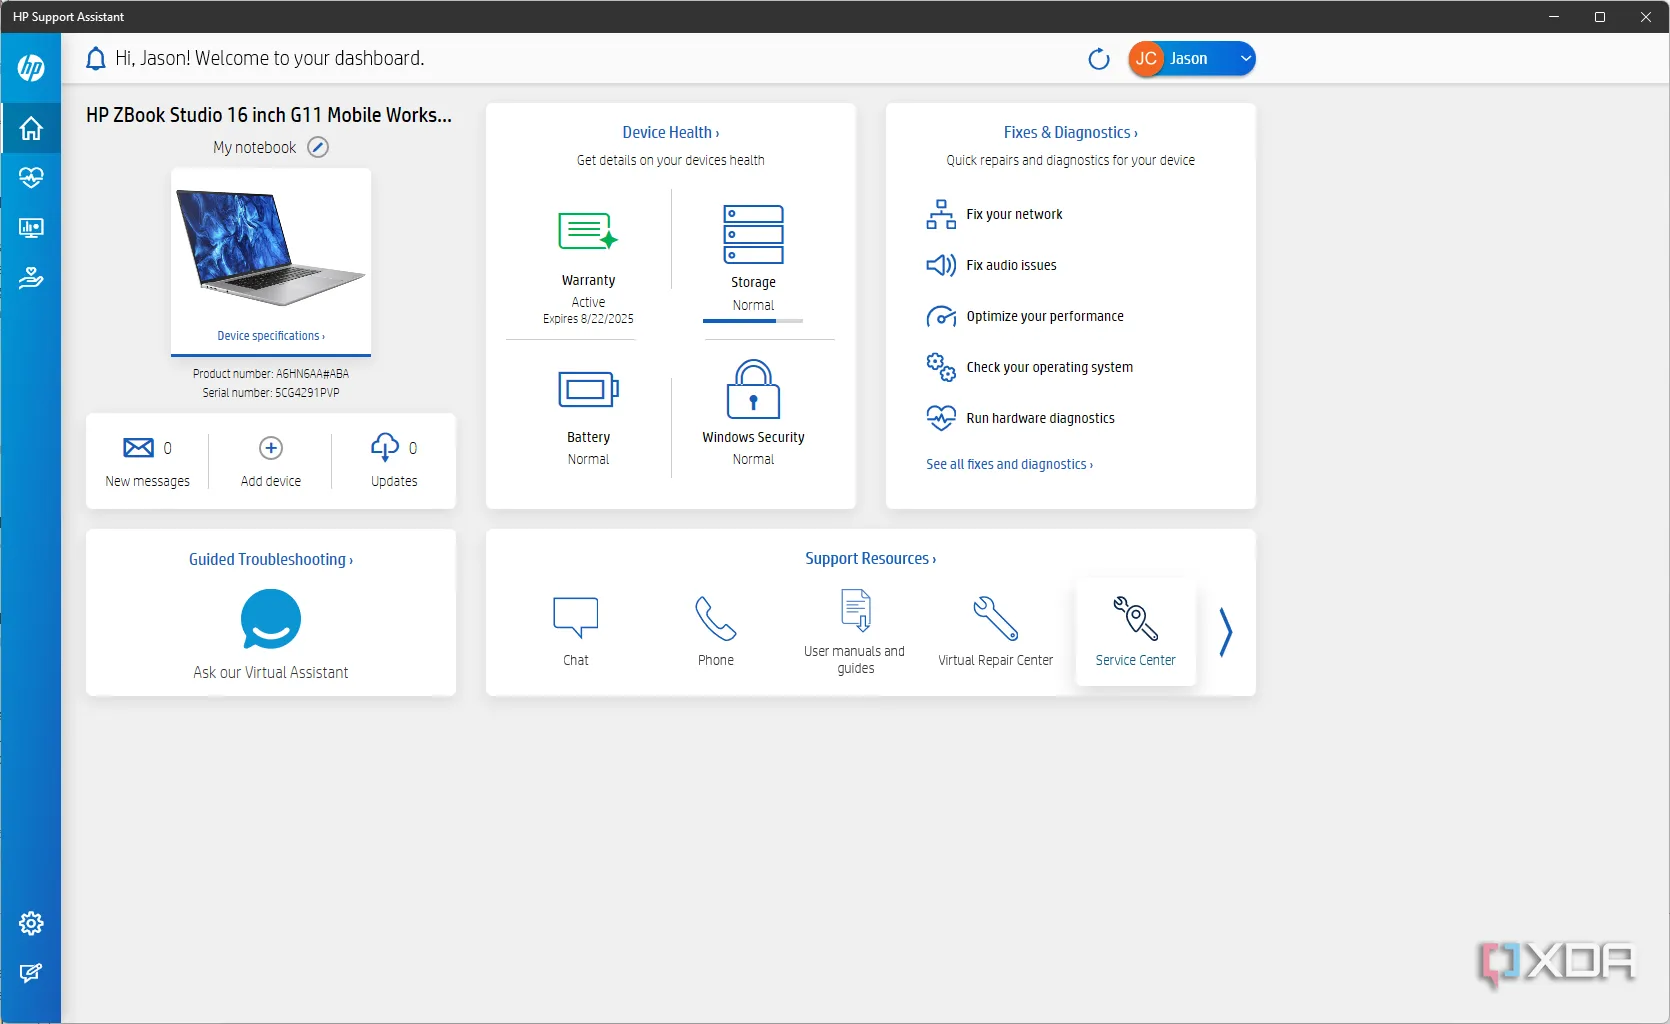Open Battery health icon
Viewport: 1670px width, 1024px height.
pos(588,389)
